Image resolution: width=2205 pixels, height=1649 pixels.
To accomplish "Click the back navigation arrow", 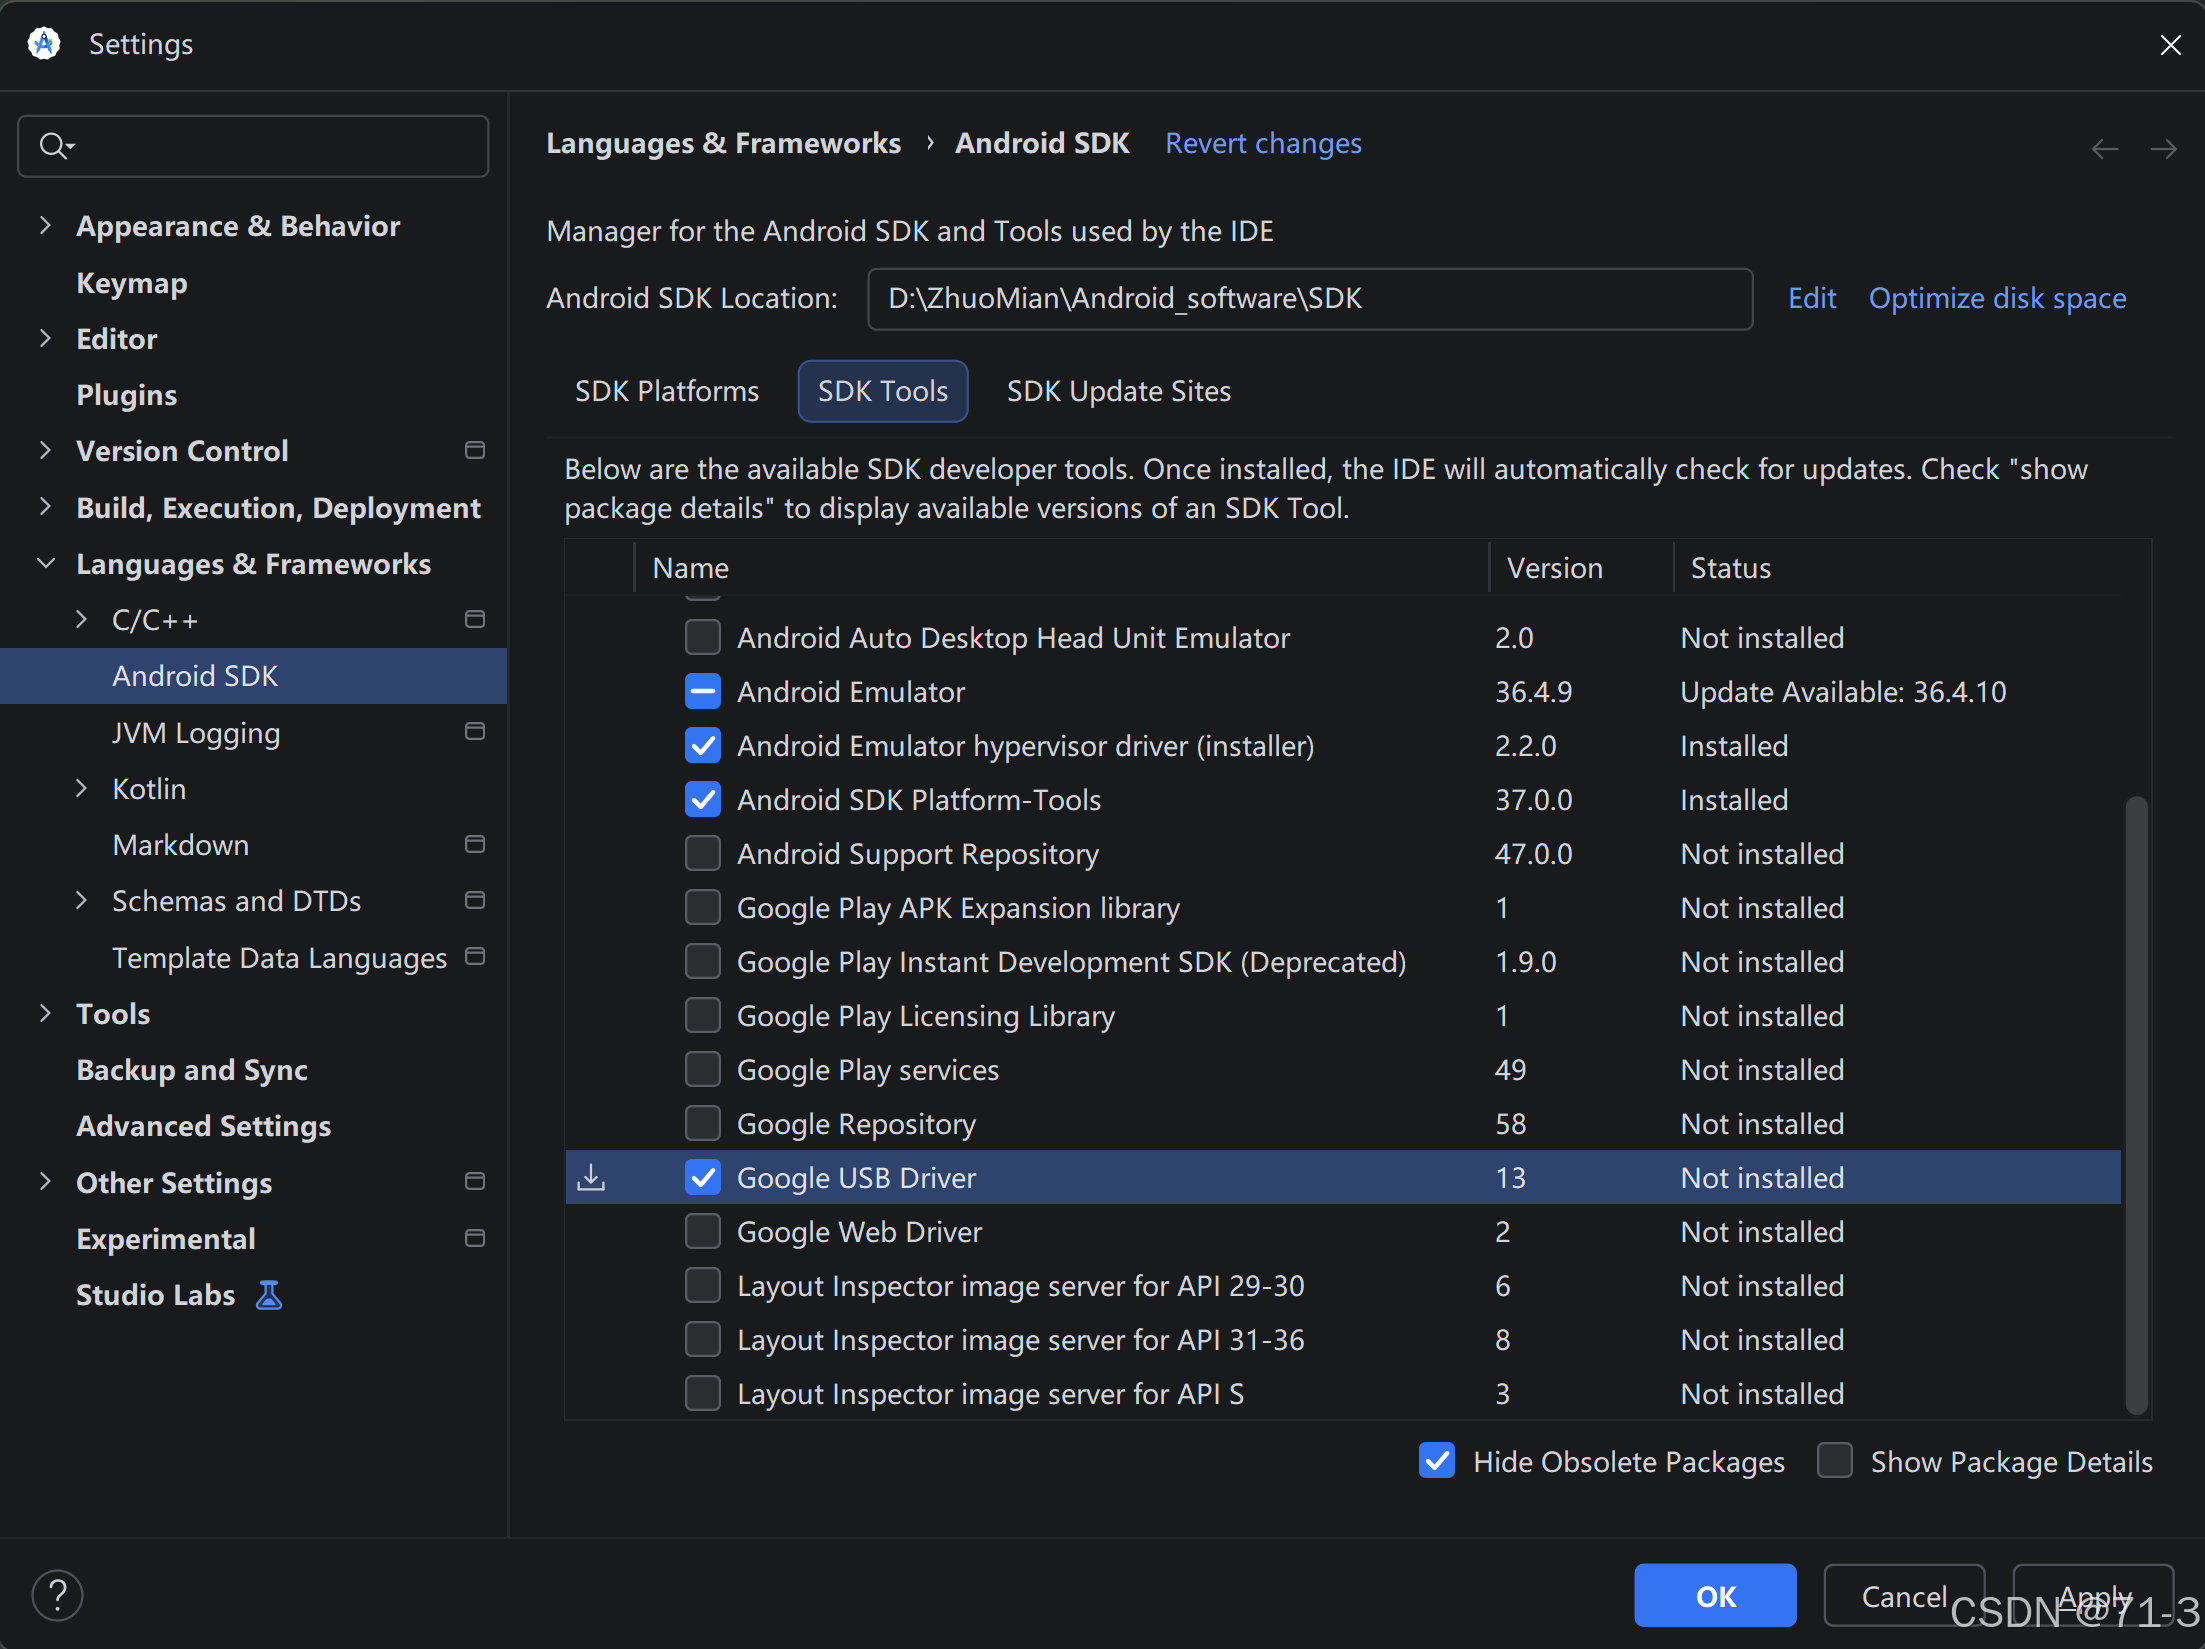I will pyautogui.click(x=2104, y=149).
